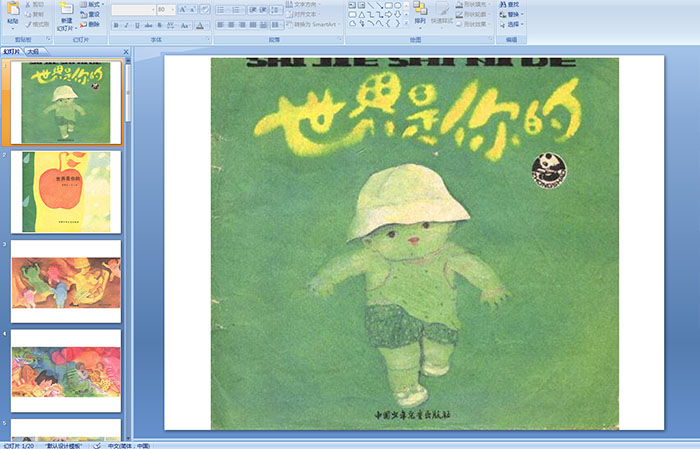Close the slide thumbnail pane
Viewport: 700px width, 449px height.
point(126,52)
